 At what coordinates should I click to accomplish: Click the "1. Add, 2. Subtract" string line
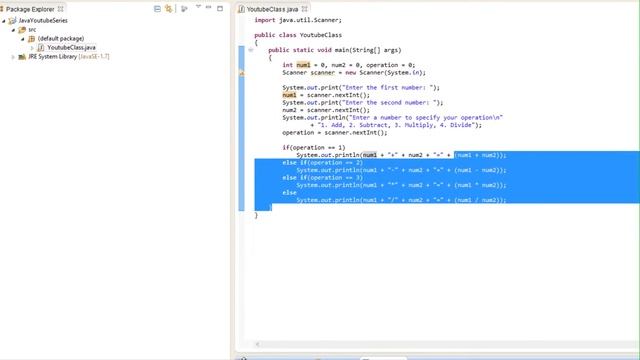tap(396, 125)
